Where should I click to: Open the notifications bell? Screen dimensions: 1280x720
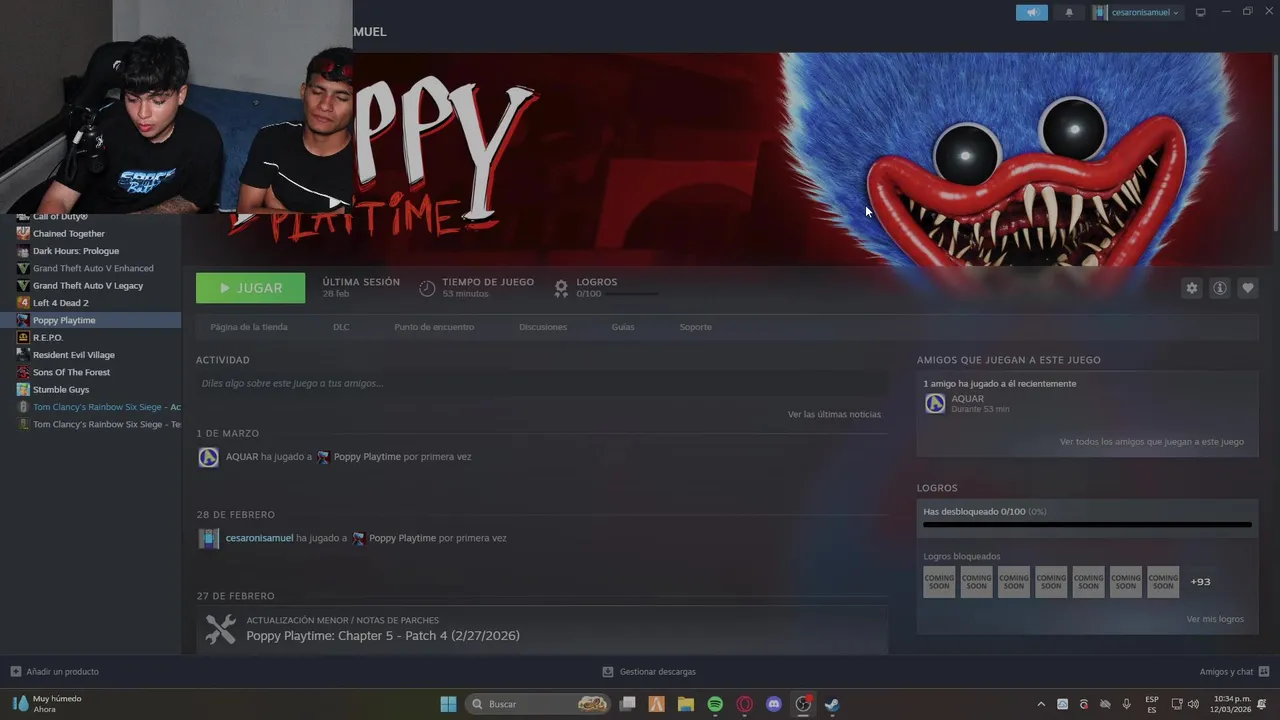pos(1069,12)
